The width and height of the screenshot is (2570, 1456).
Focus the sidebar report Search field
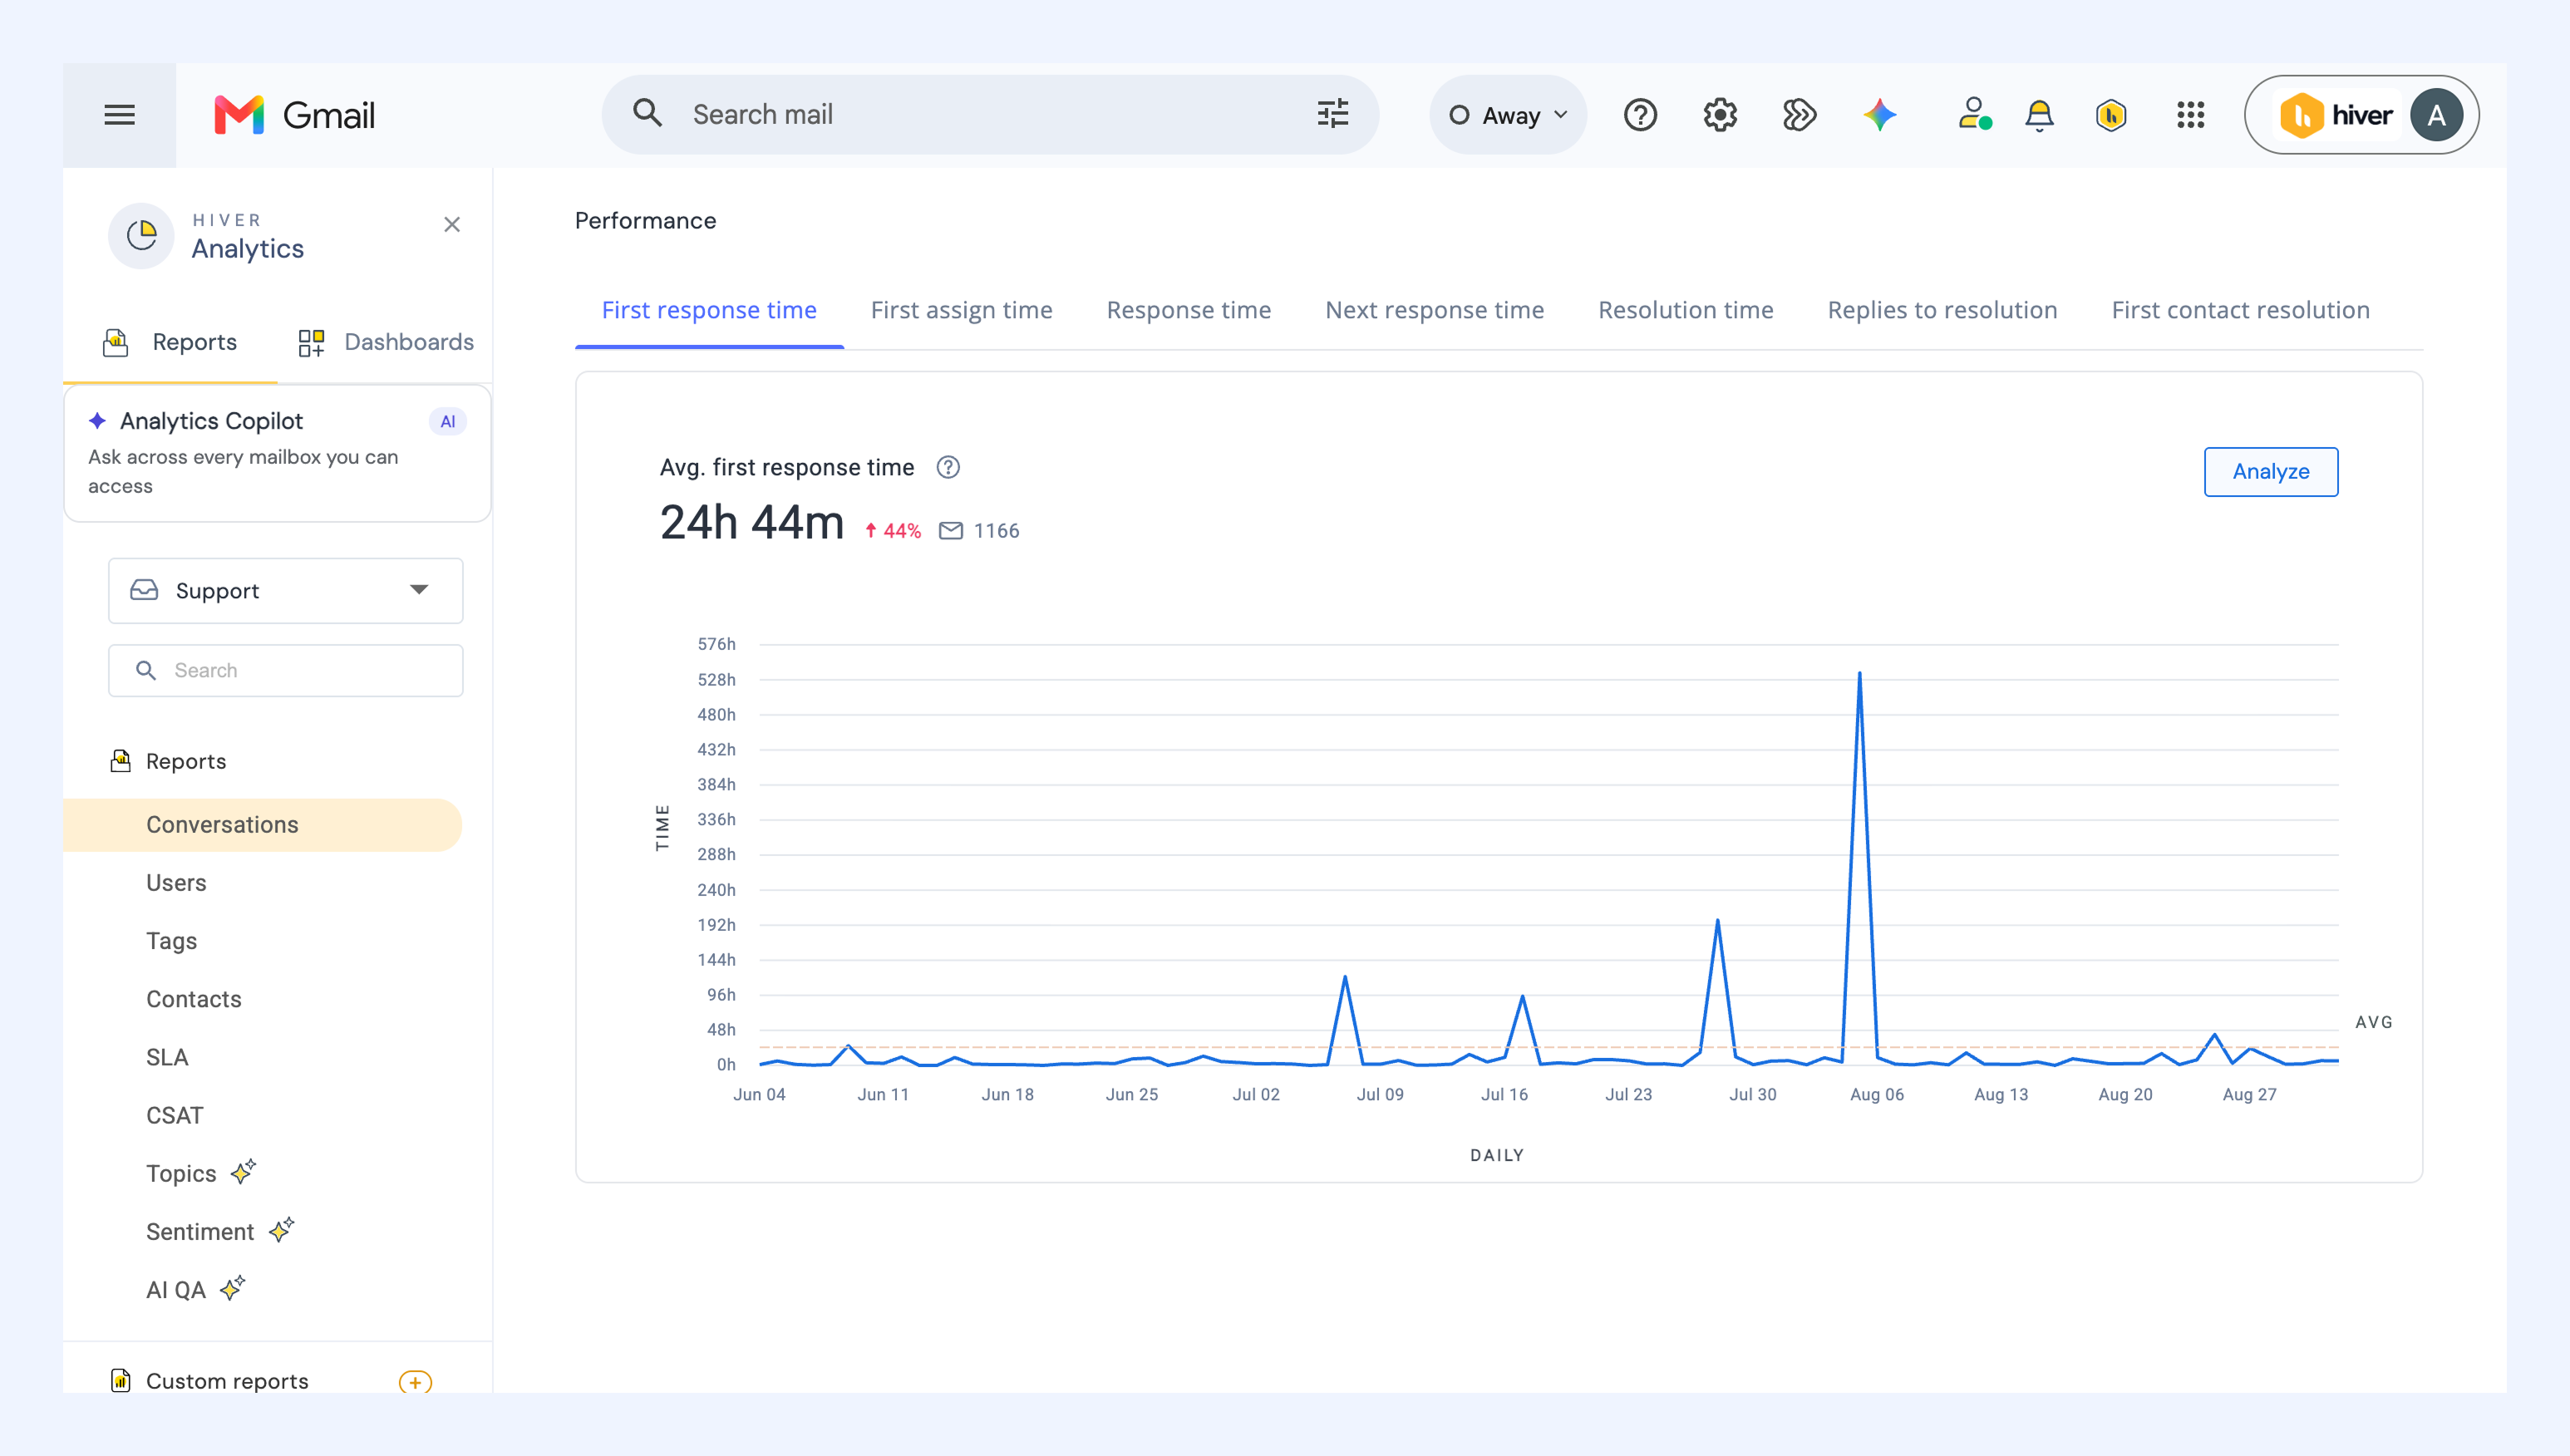click(285, 670)
